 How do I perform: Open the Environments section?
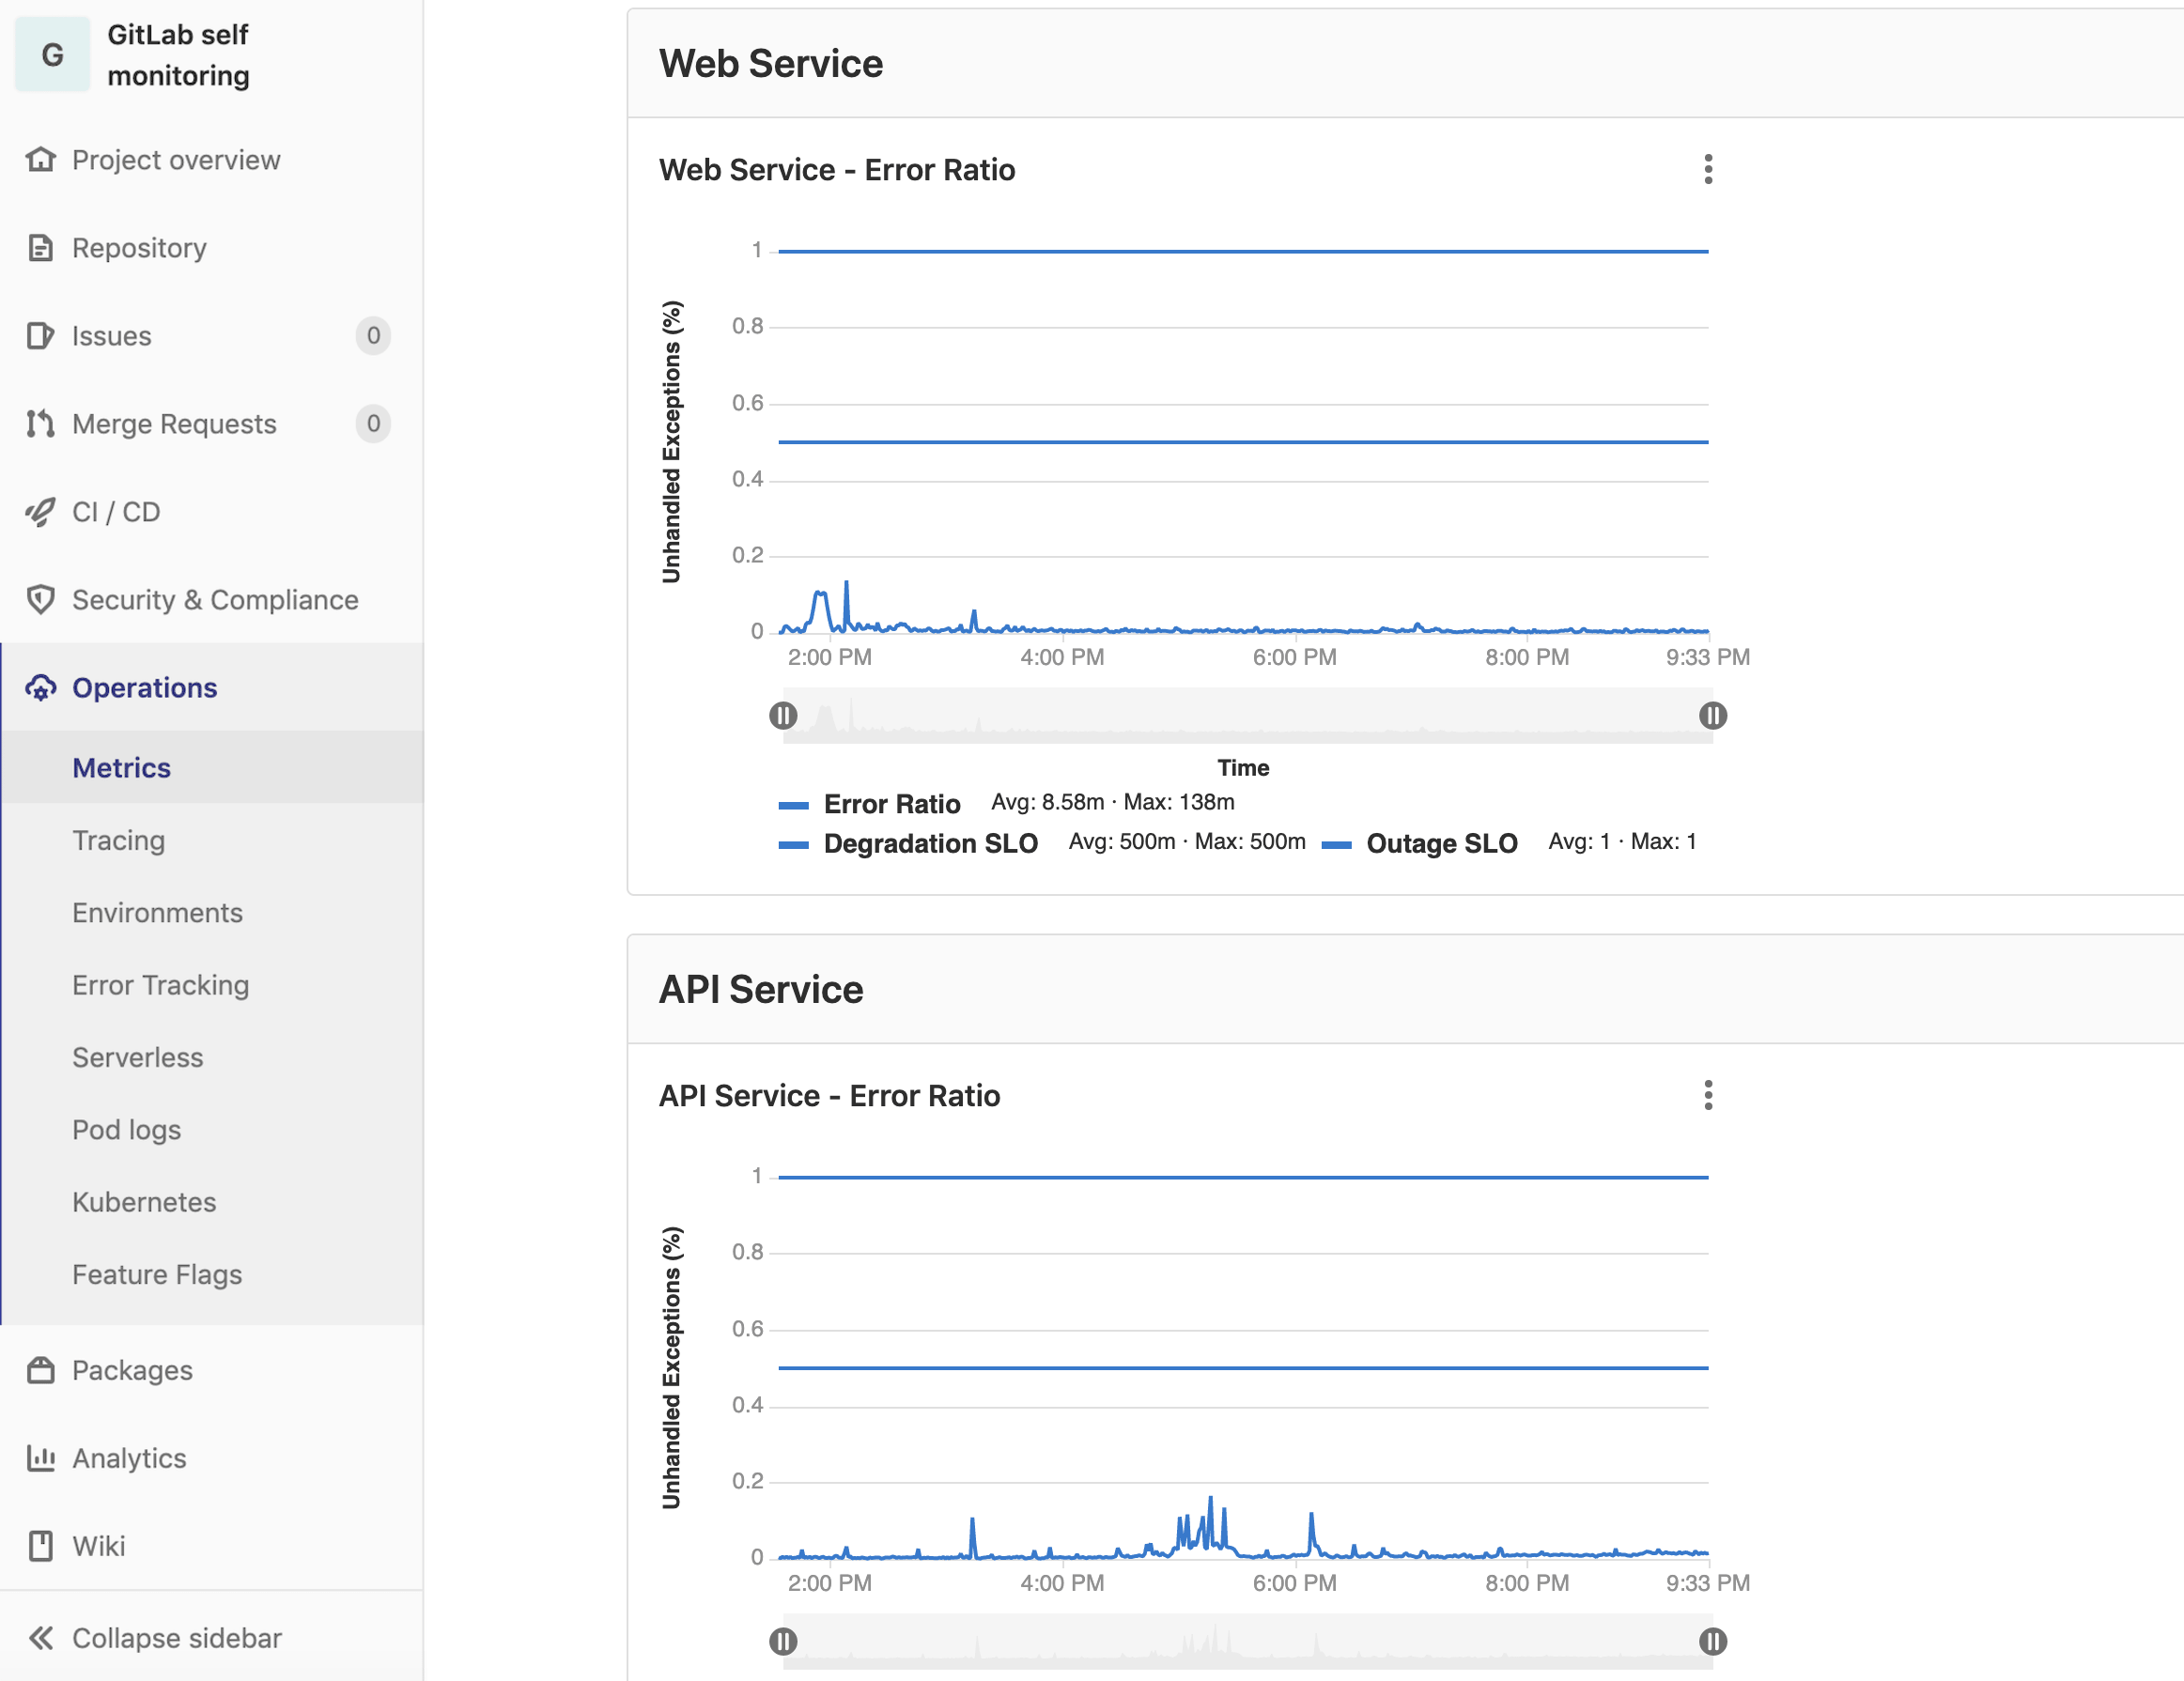(157, 911)
